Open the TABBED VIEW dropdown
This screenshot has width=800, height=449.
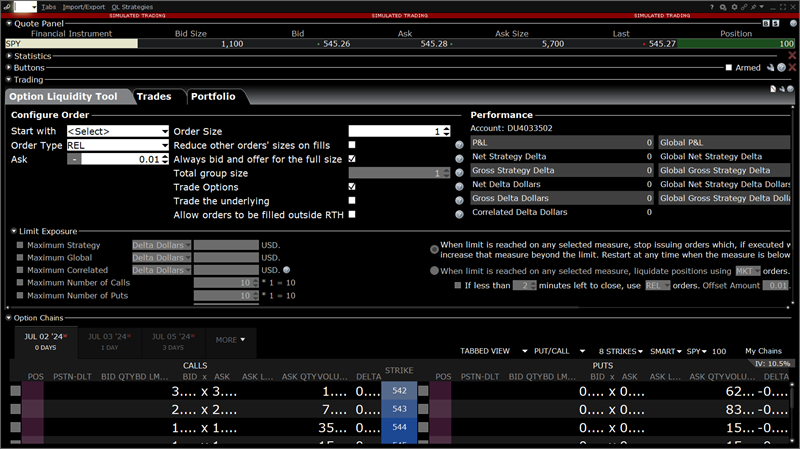point(493,352)
